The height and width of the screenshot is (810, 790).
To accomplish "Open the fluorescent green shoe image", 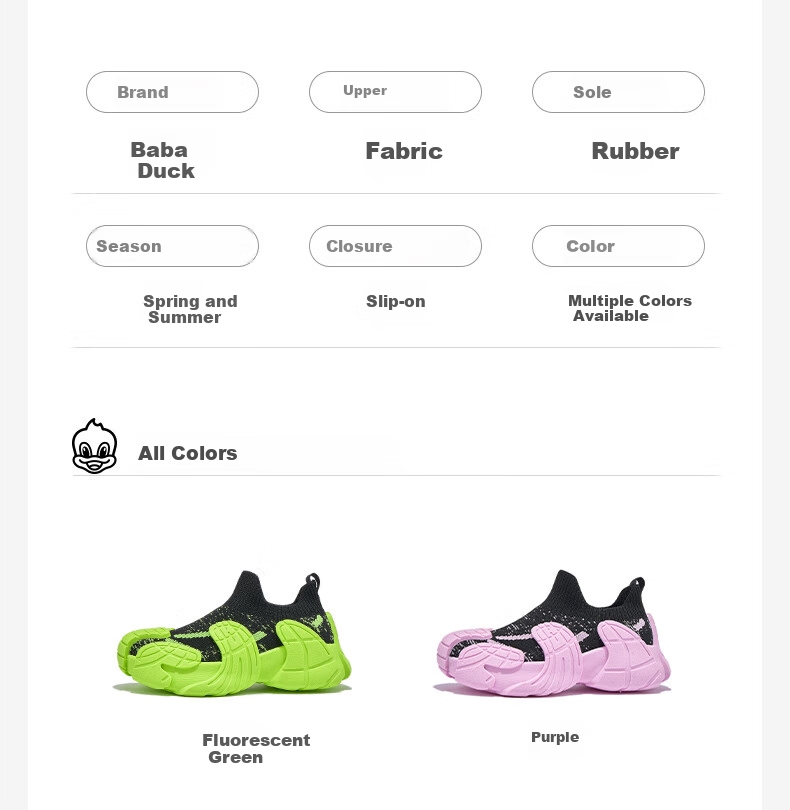I will (x=233, y=633).
